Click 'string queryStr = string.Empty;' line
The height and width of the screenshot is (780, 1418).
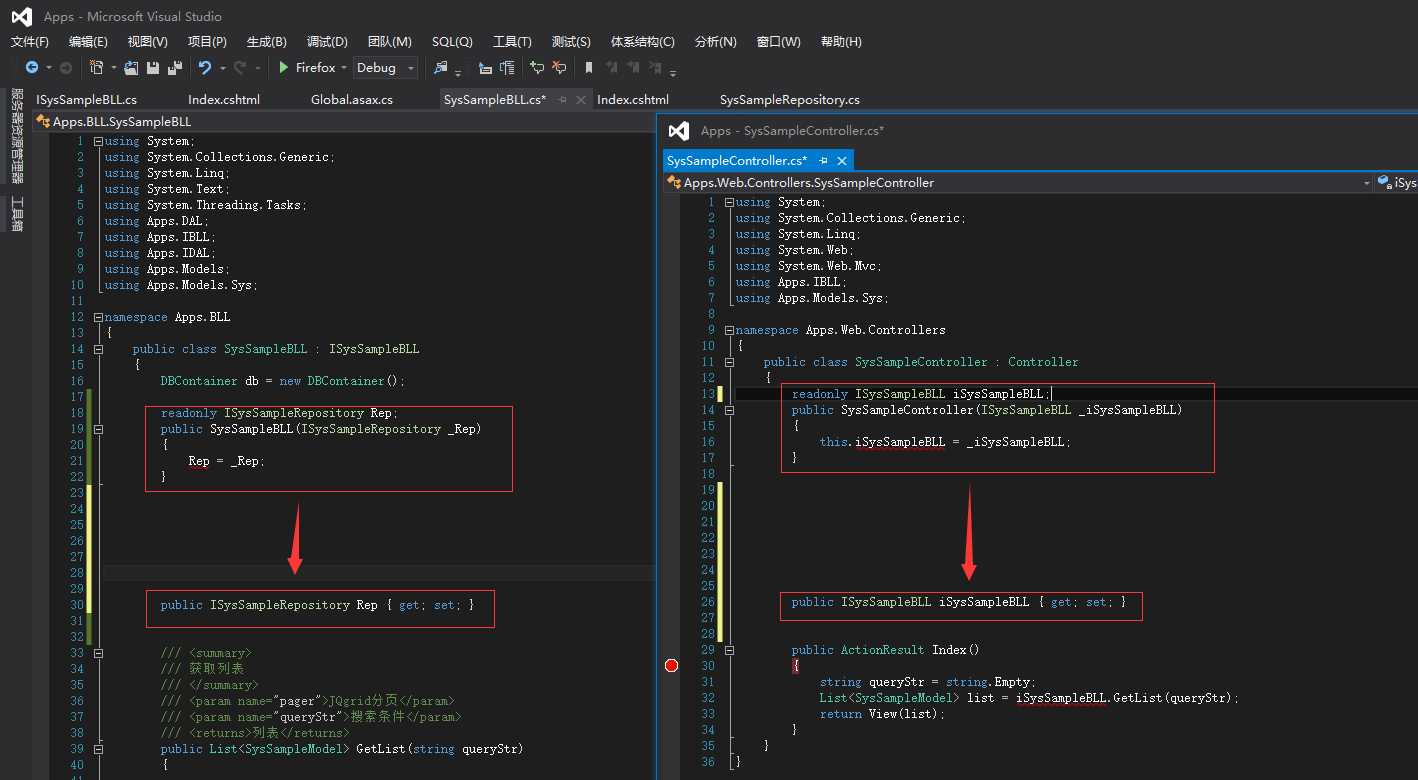pos(927,682)
